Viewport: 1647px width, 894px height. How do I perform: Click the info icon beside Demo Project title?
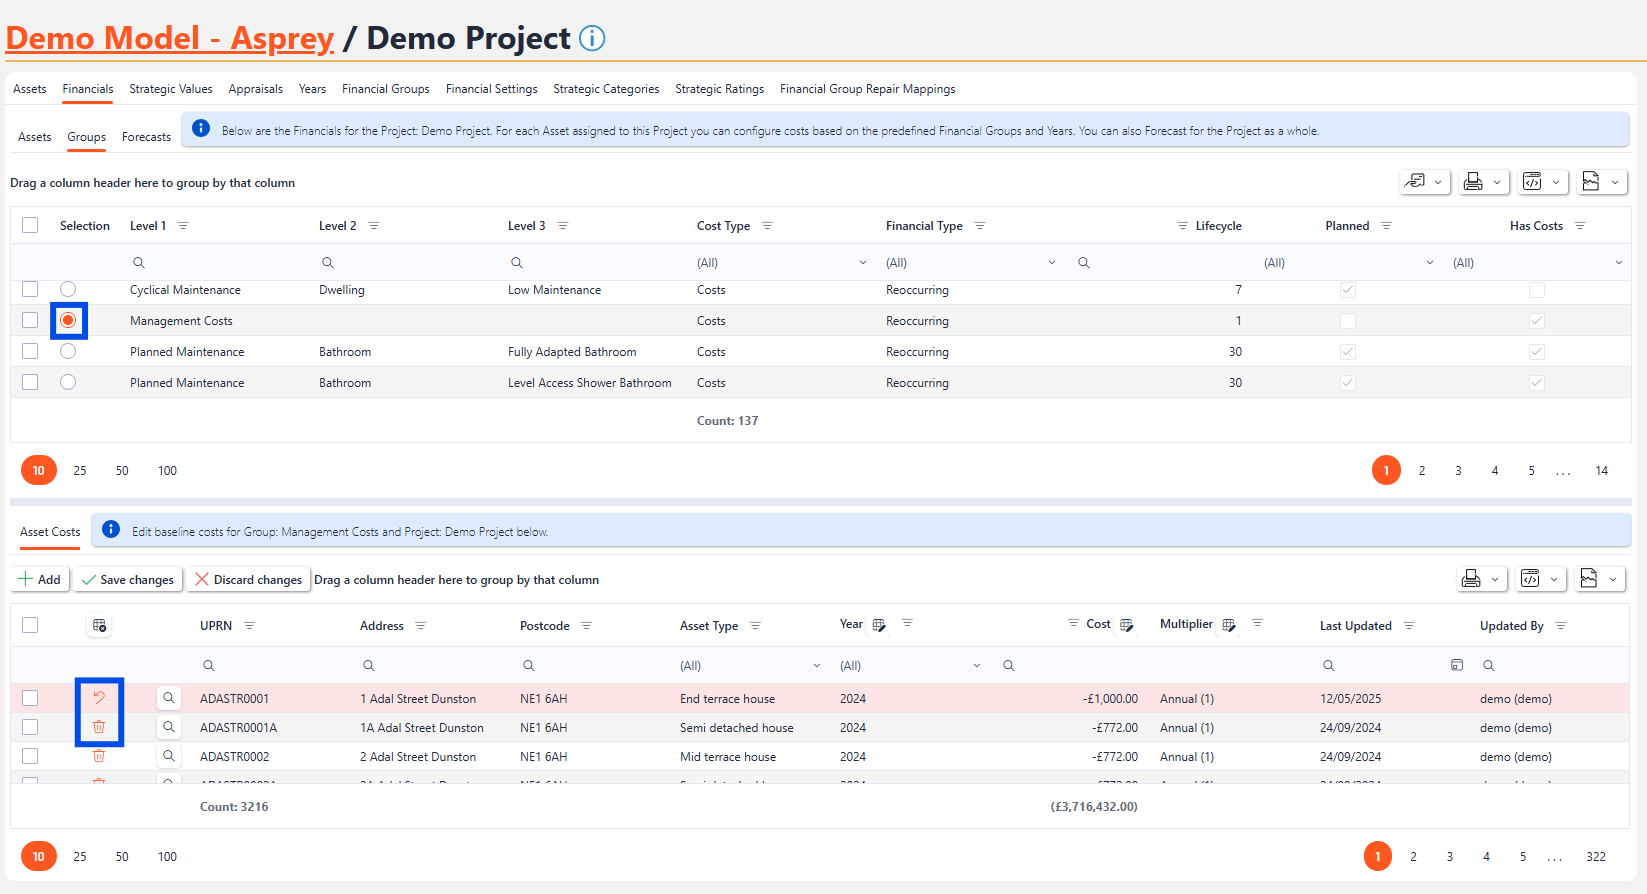point(592,38)
